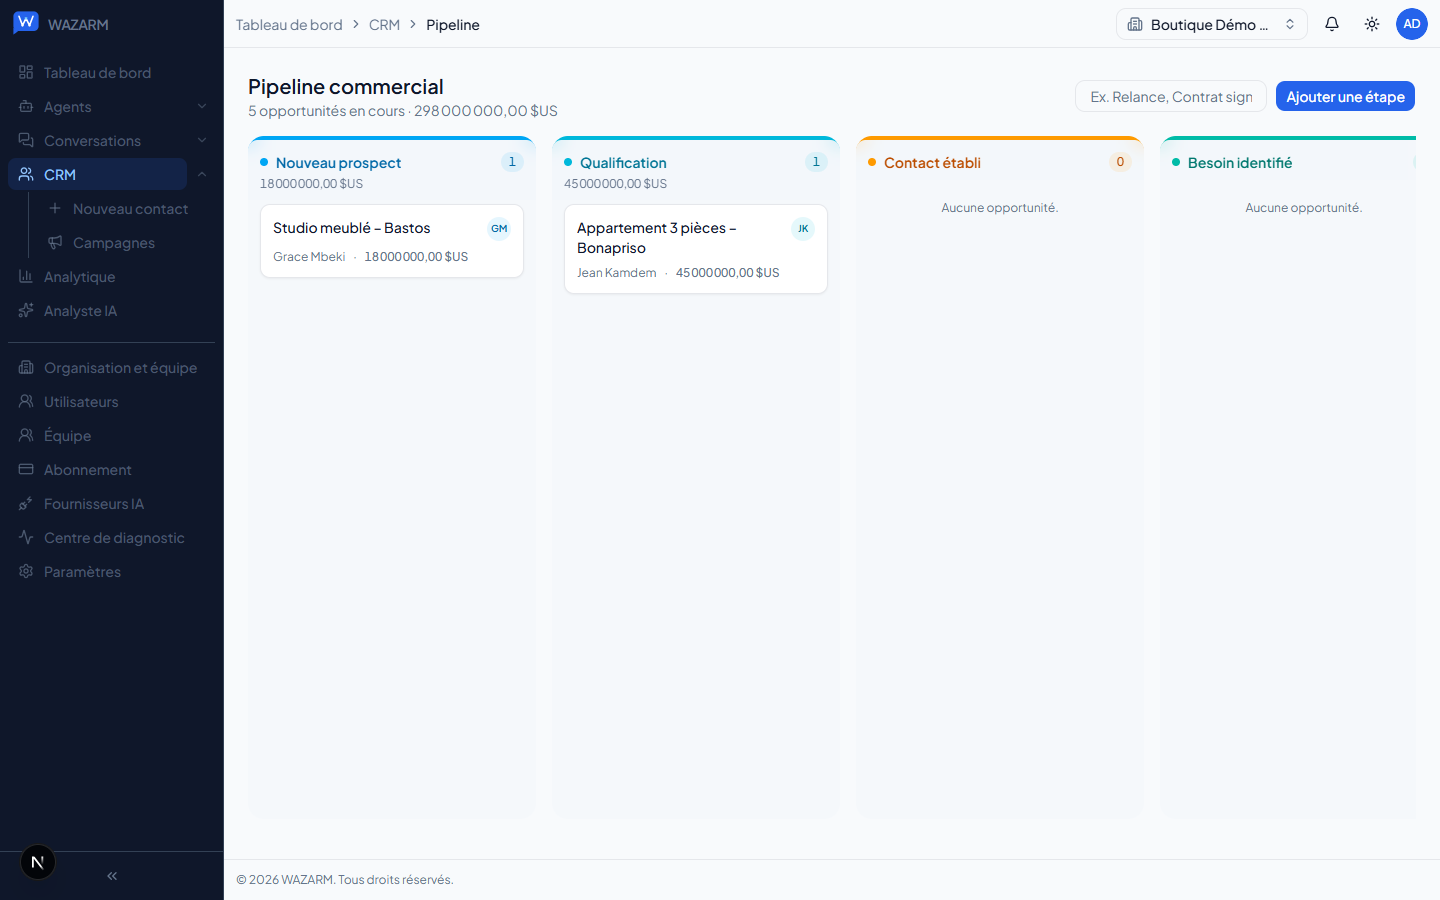Click the Utilisateurs people icon
Screen dimensions: 1440x900
point(26,401)
